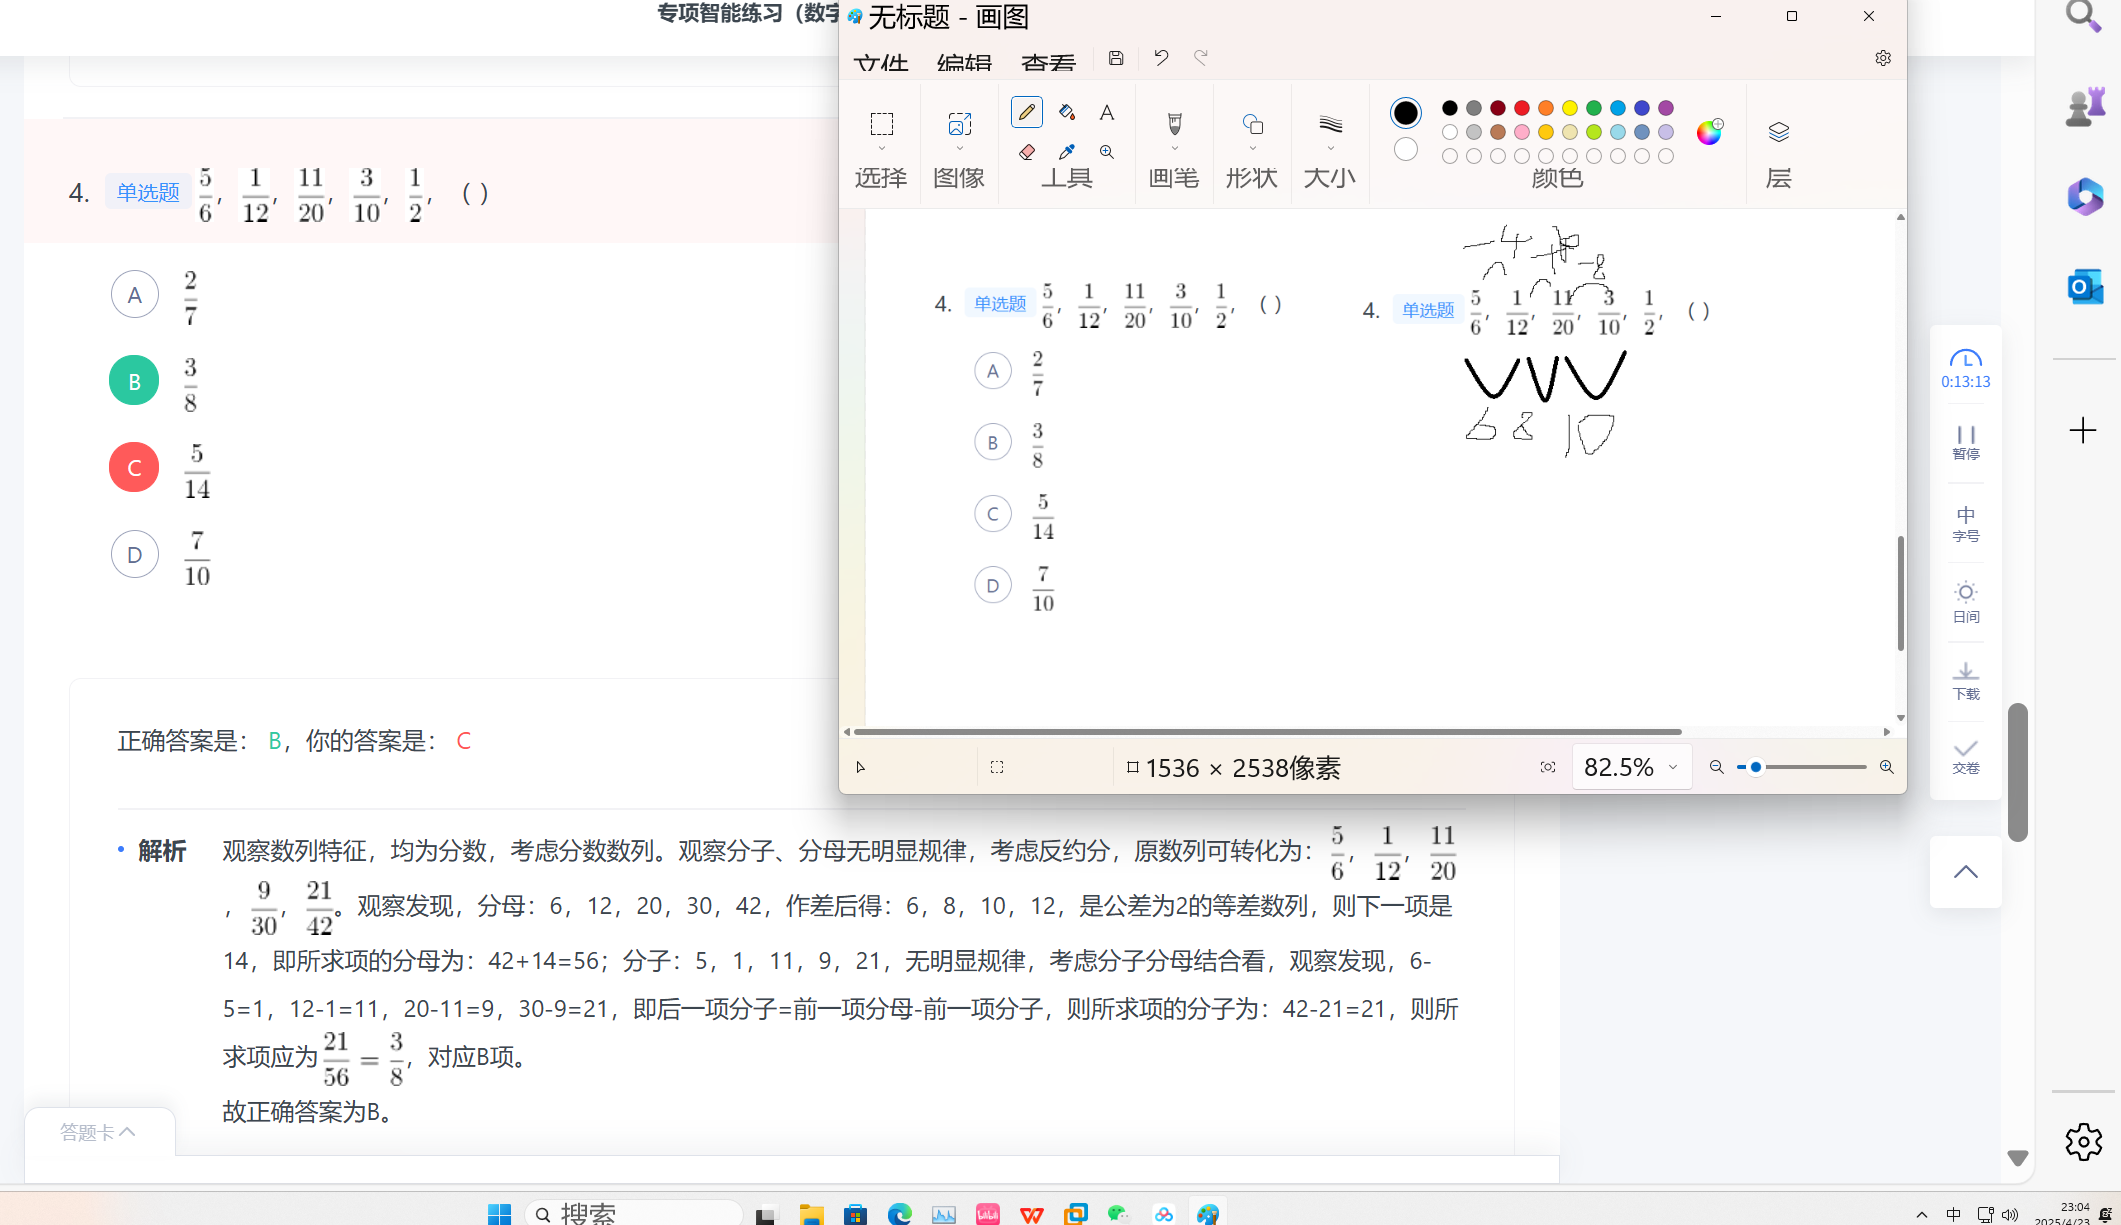Select answer option A on webpage
This screenshot has width=2121, height=1225.
click(x=134, y=294)
